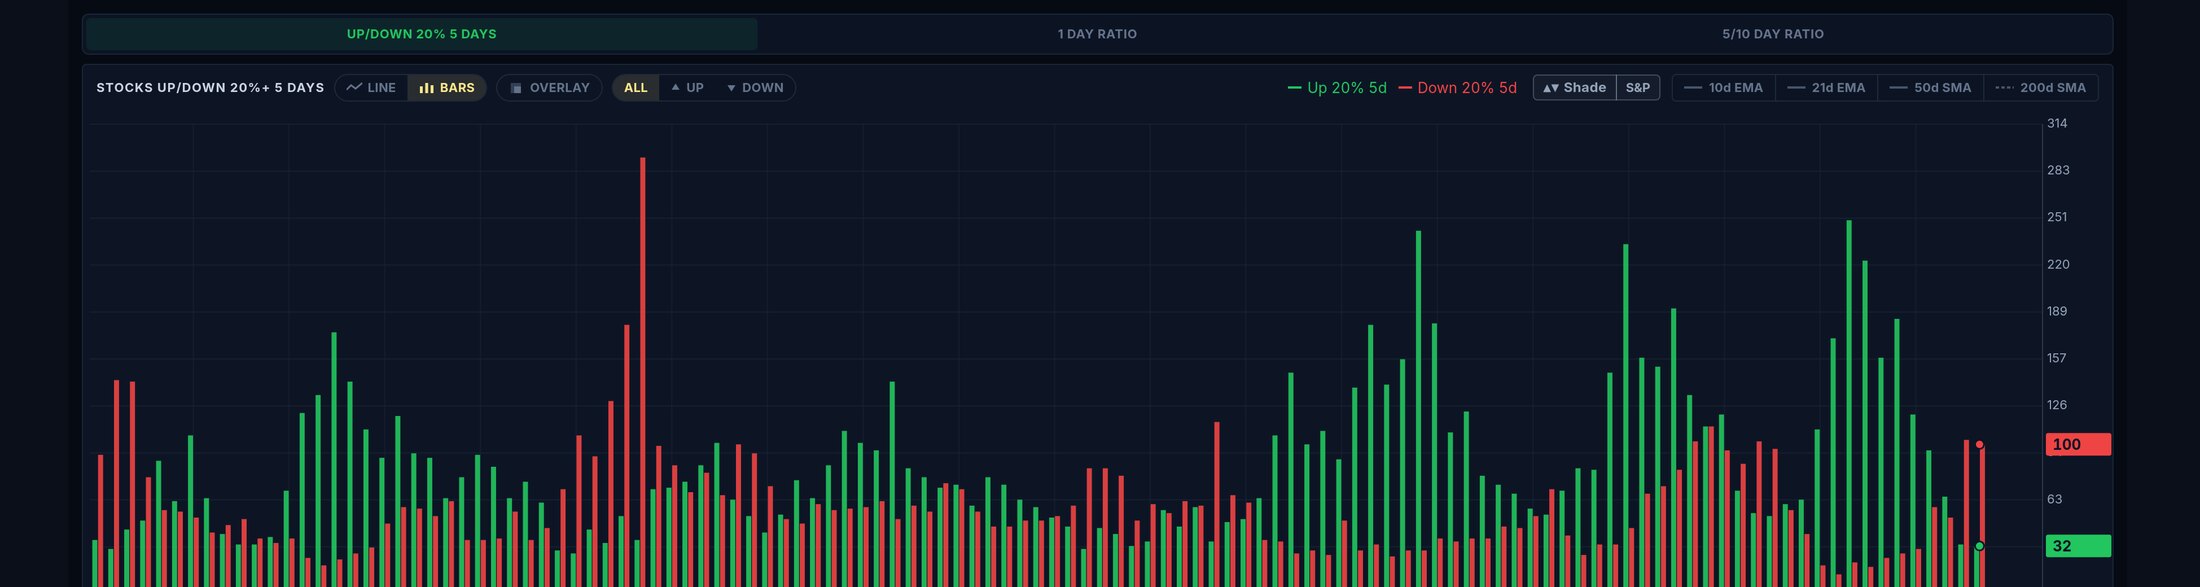Toggle the Shade button
The image size is (2200, 587).
click(1574, 88)
